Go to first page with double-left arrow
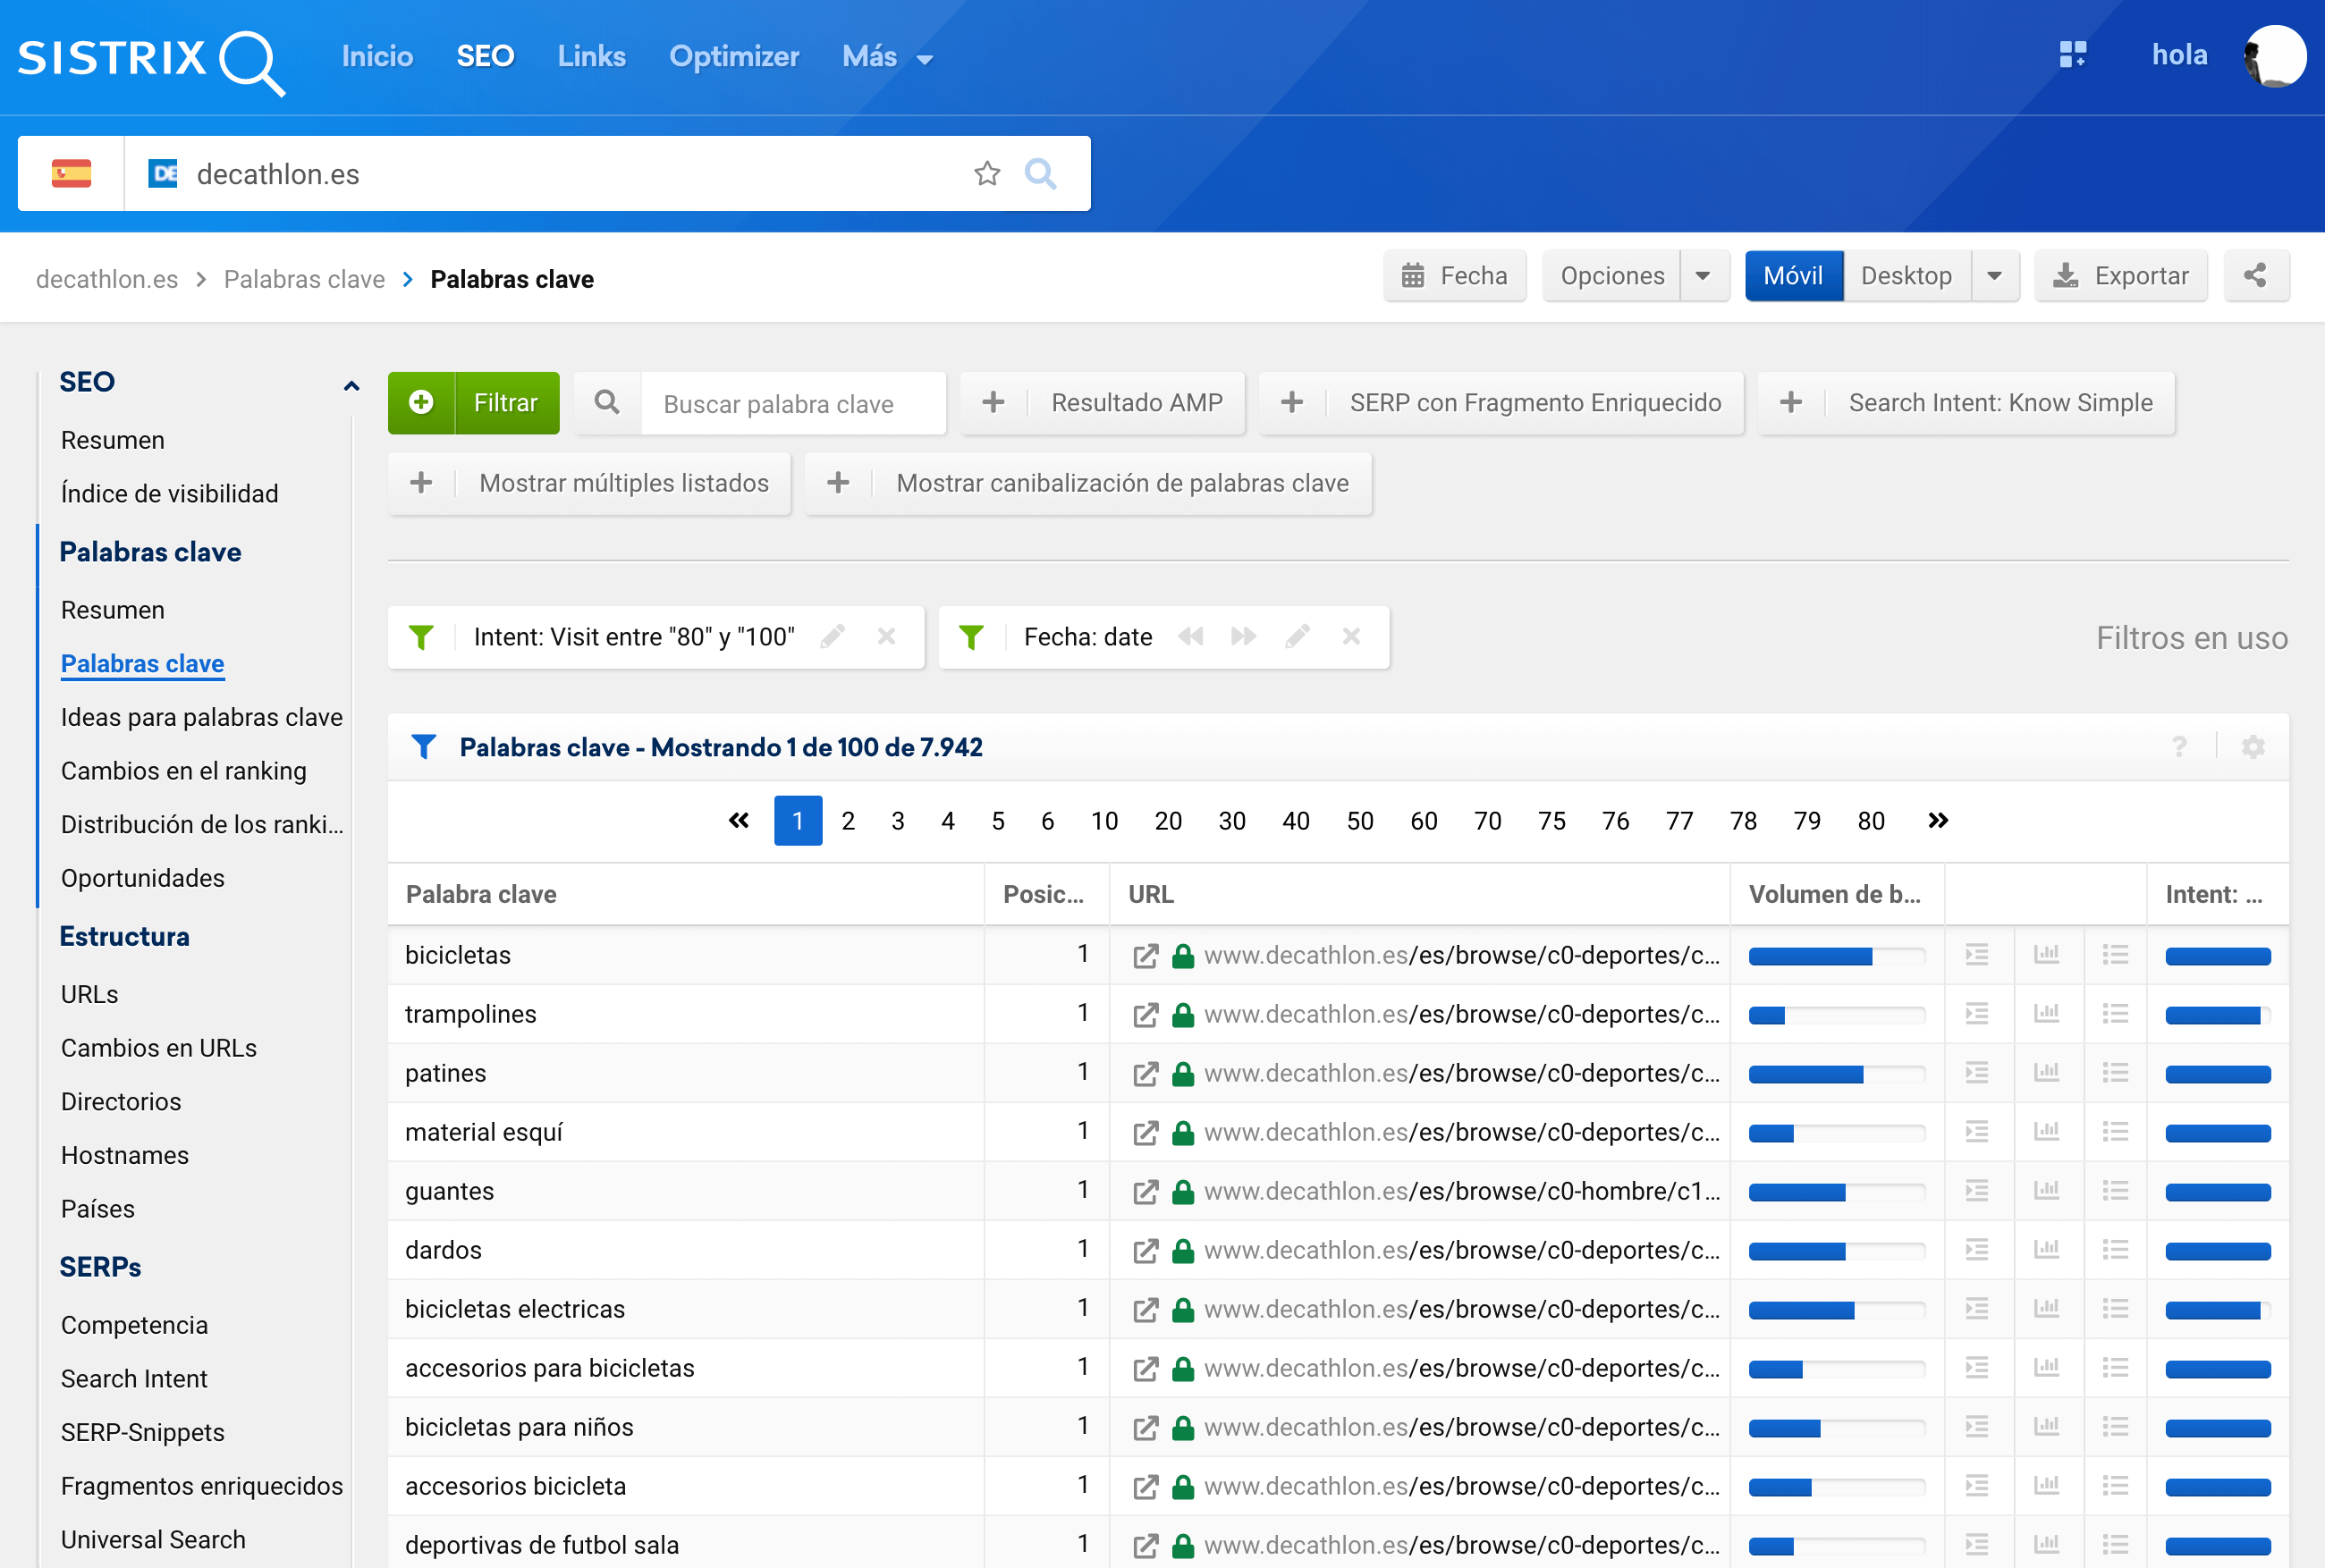2325x1568 pixels. (738, 821)
